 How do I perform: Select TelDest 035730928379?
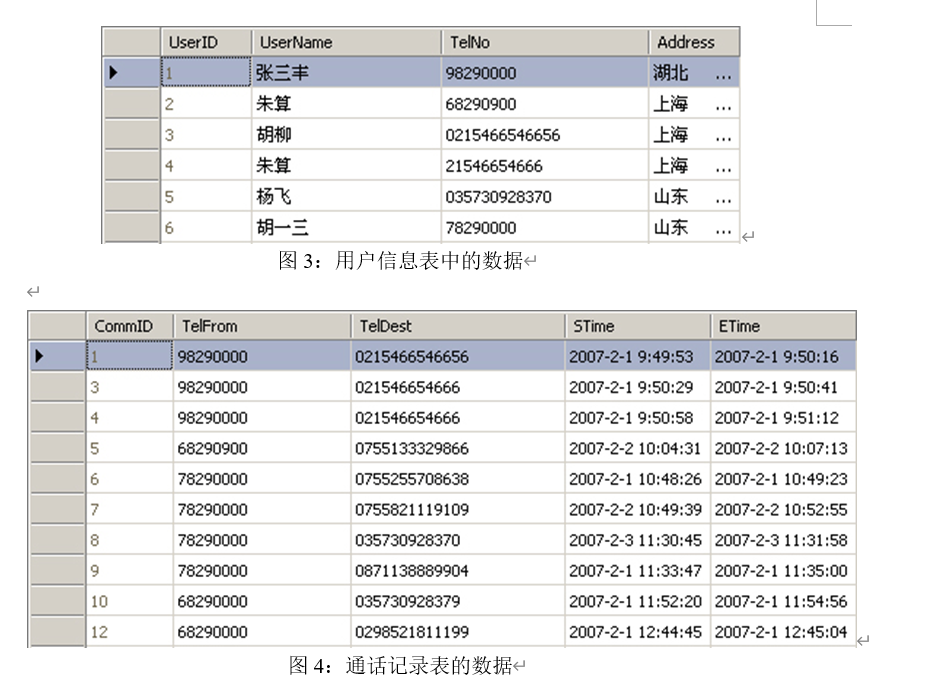point(458,601)
